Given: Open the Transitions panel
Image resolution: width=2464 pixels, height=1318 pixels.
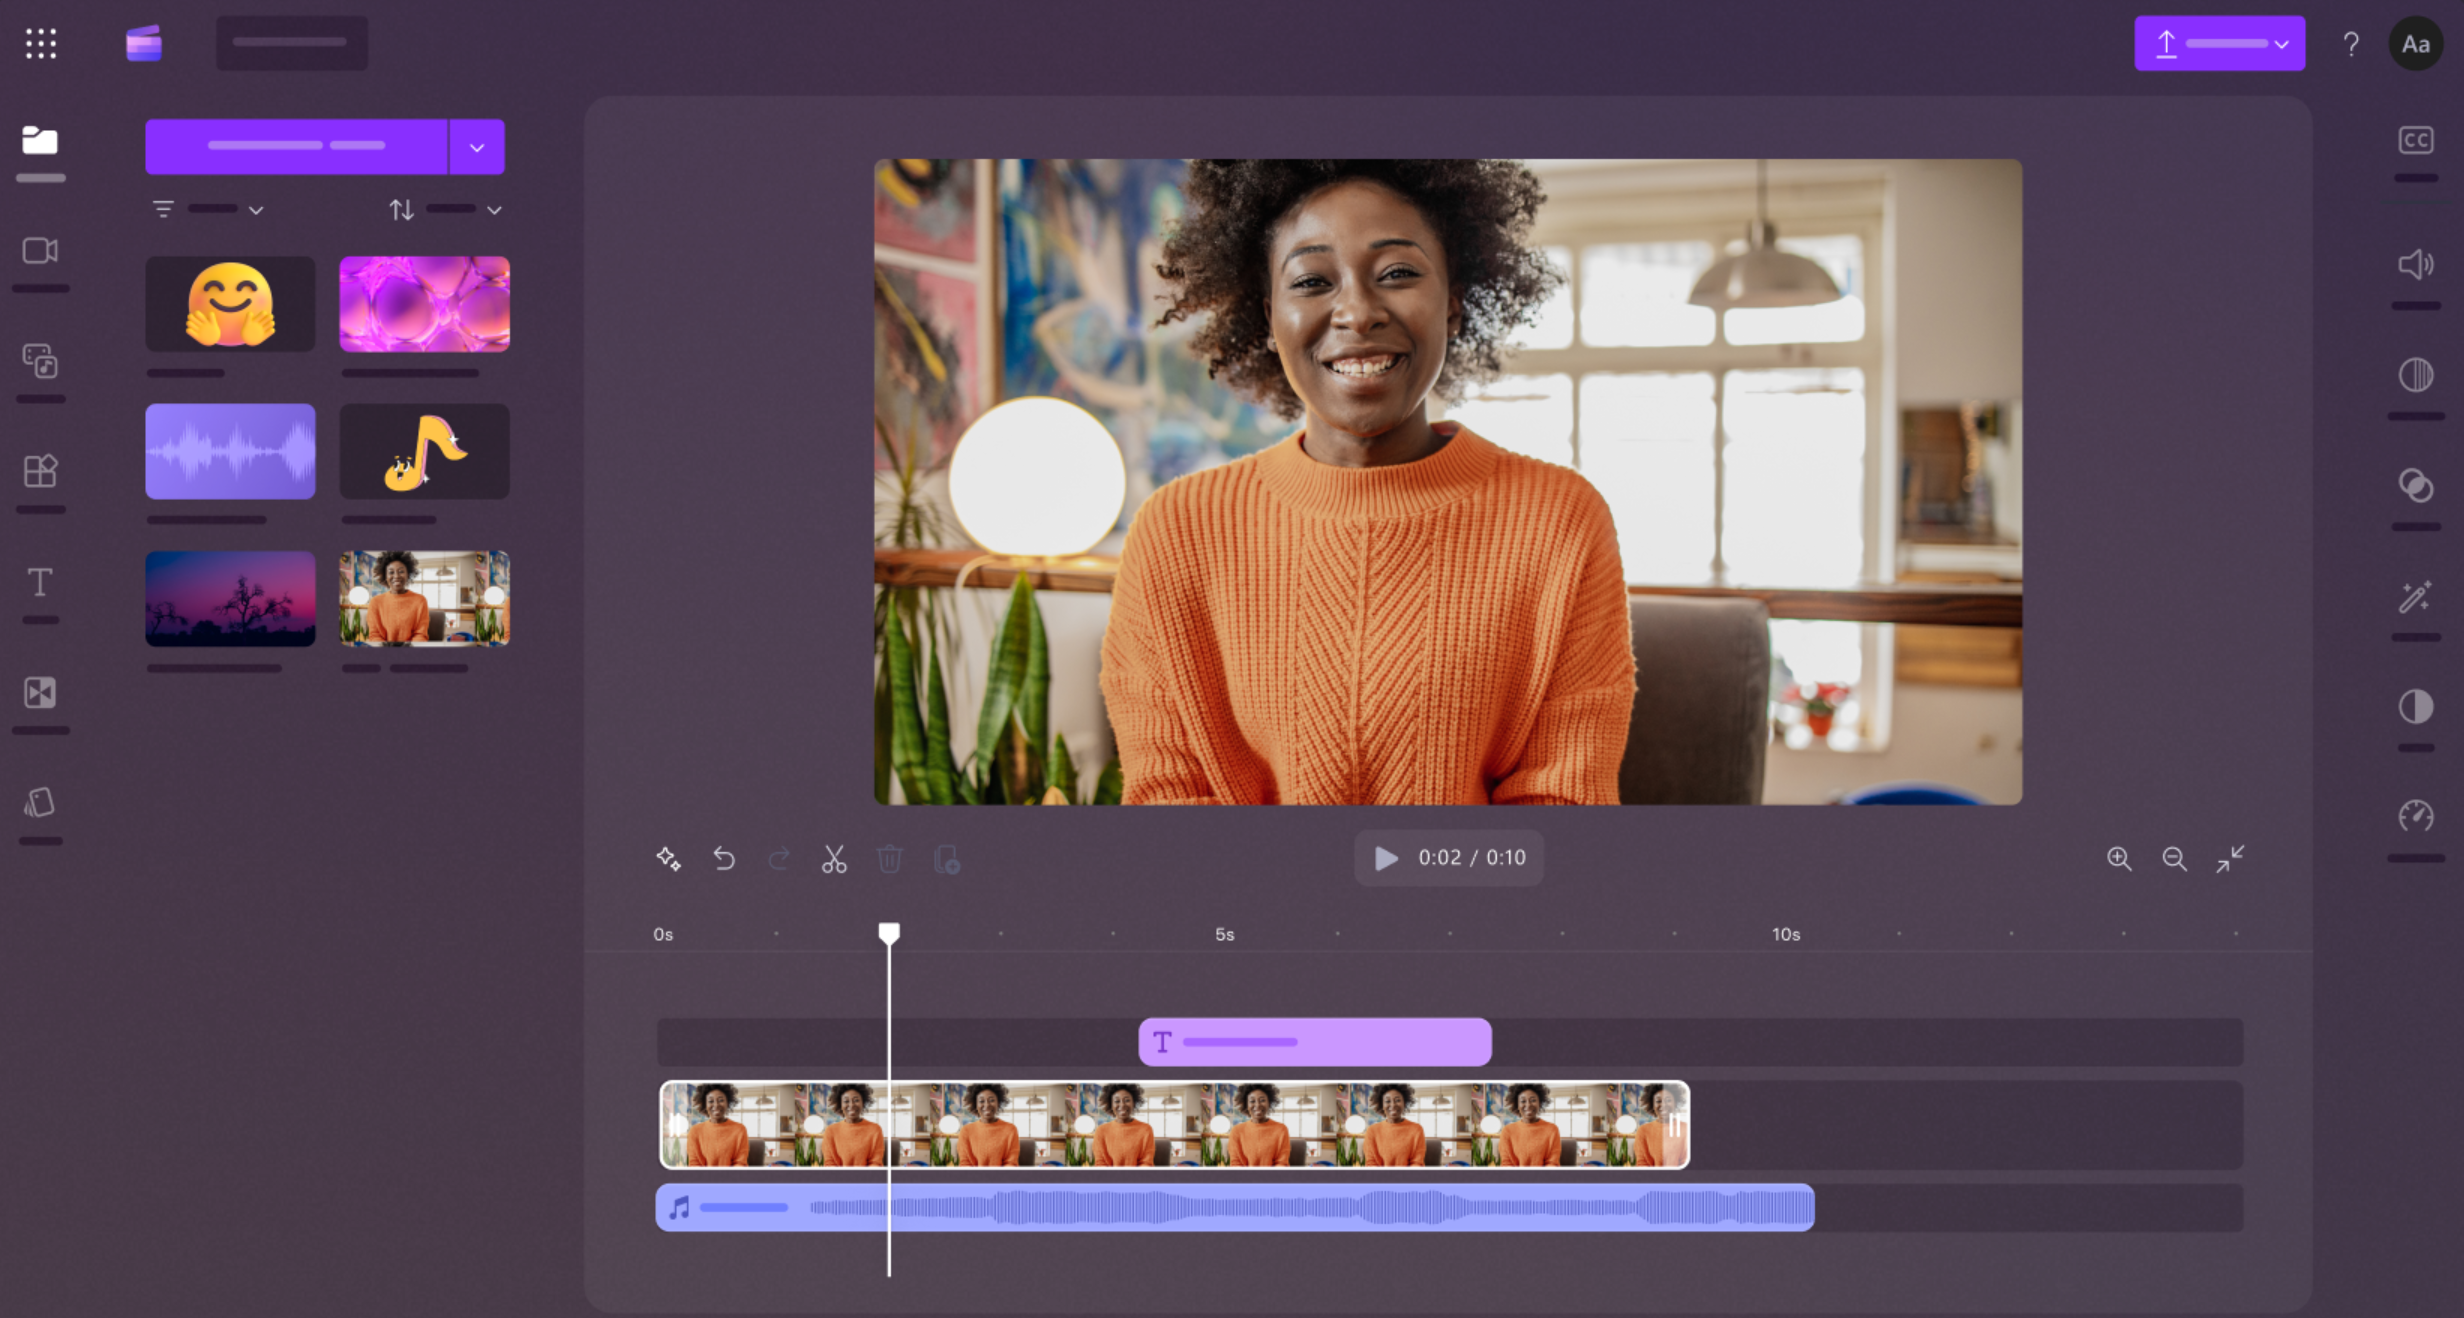Looking at the screenshot, I should tap(40, 692).
